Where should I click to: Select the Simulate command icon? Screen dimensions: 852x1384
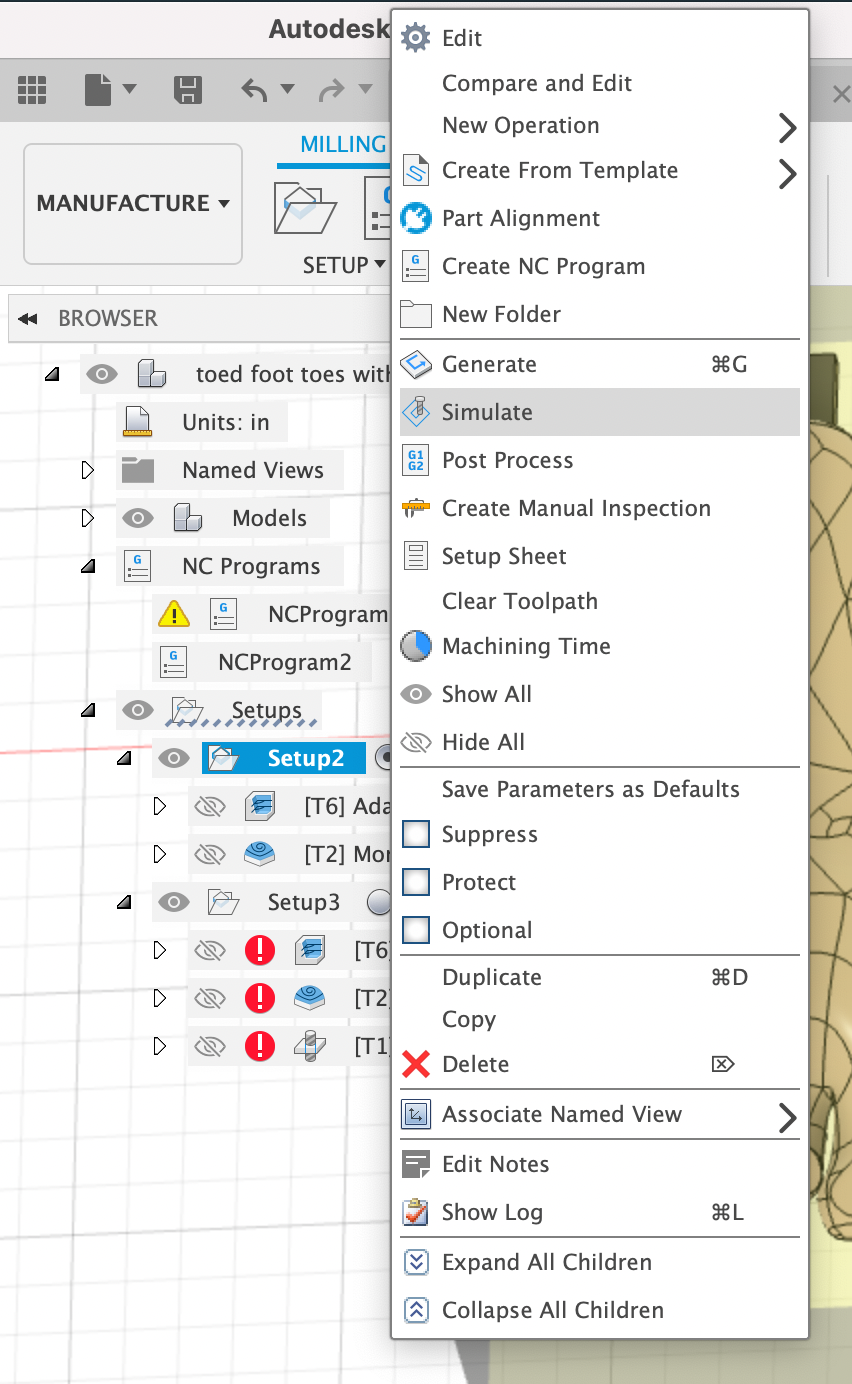[416, 412]
